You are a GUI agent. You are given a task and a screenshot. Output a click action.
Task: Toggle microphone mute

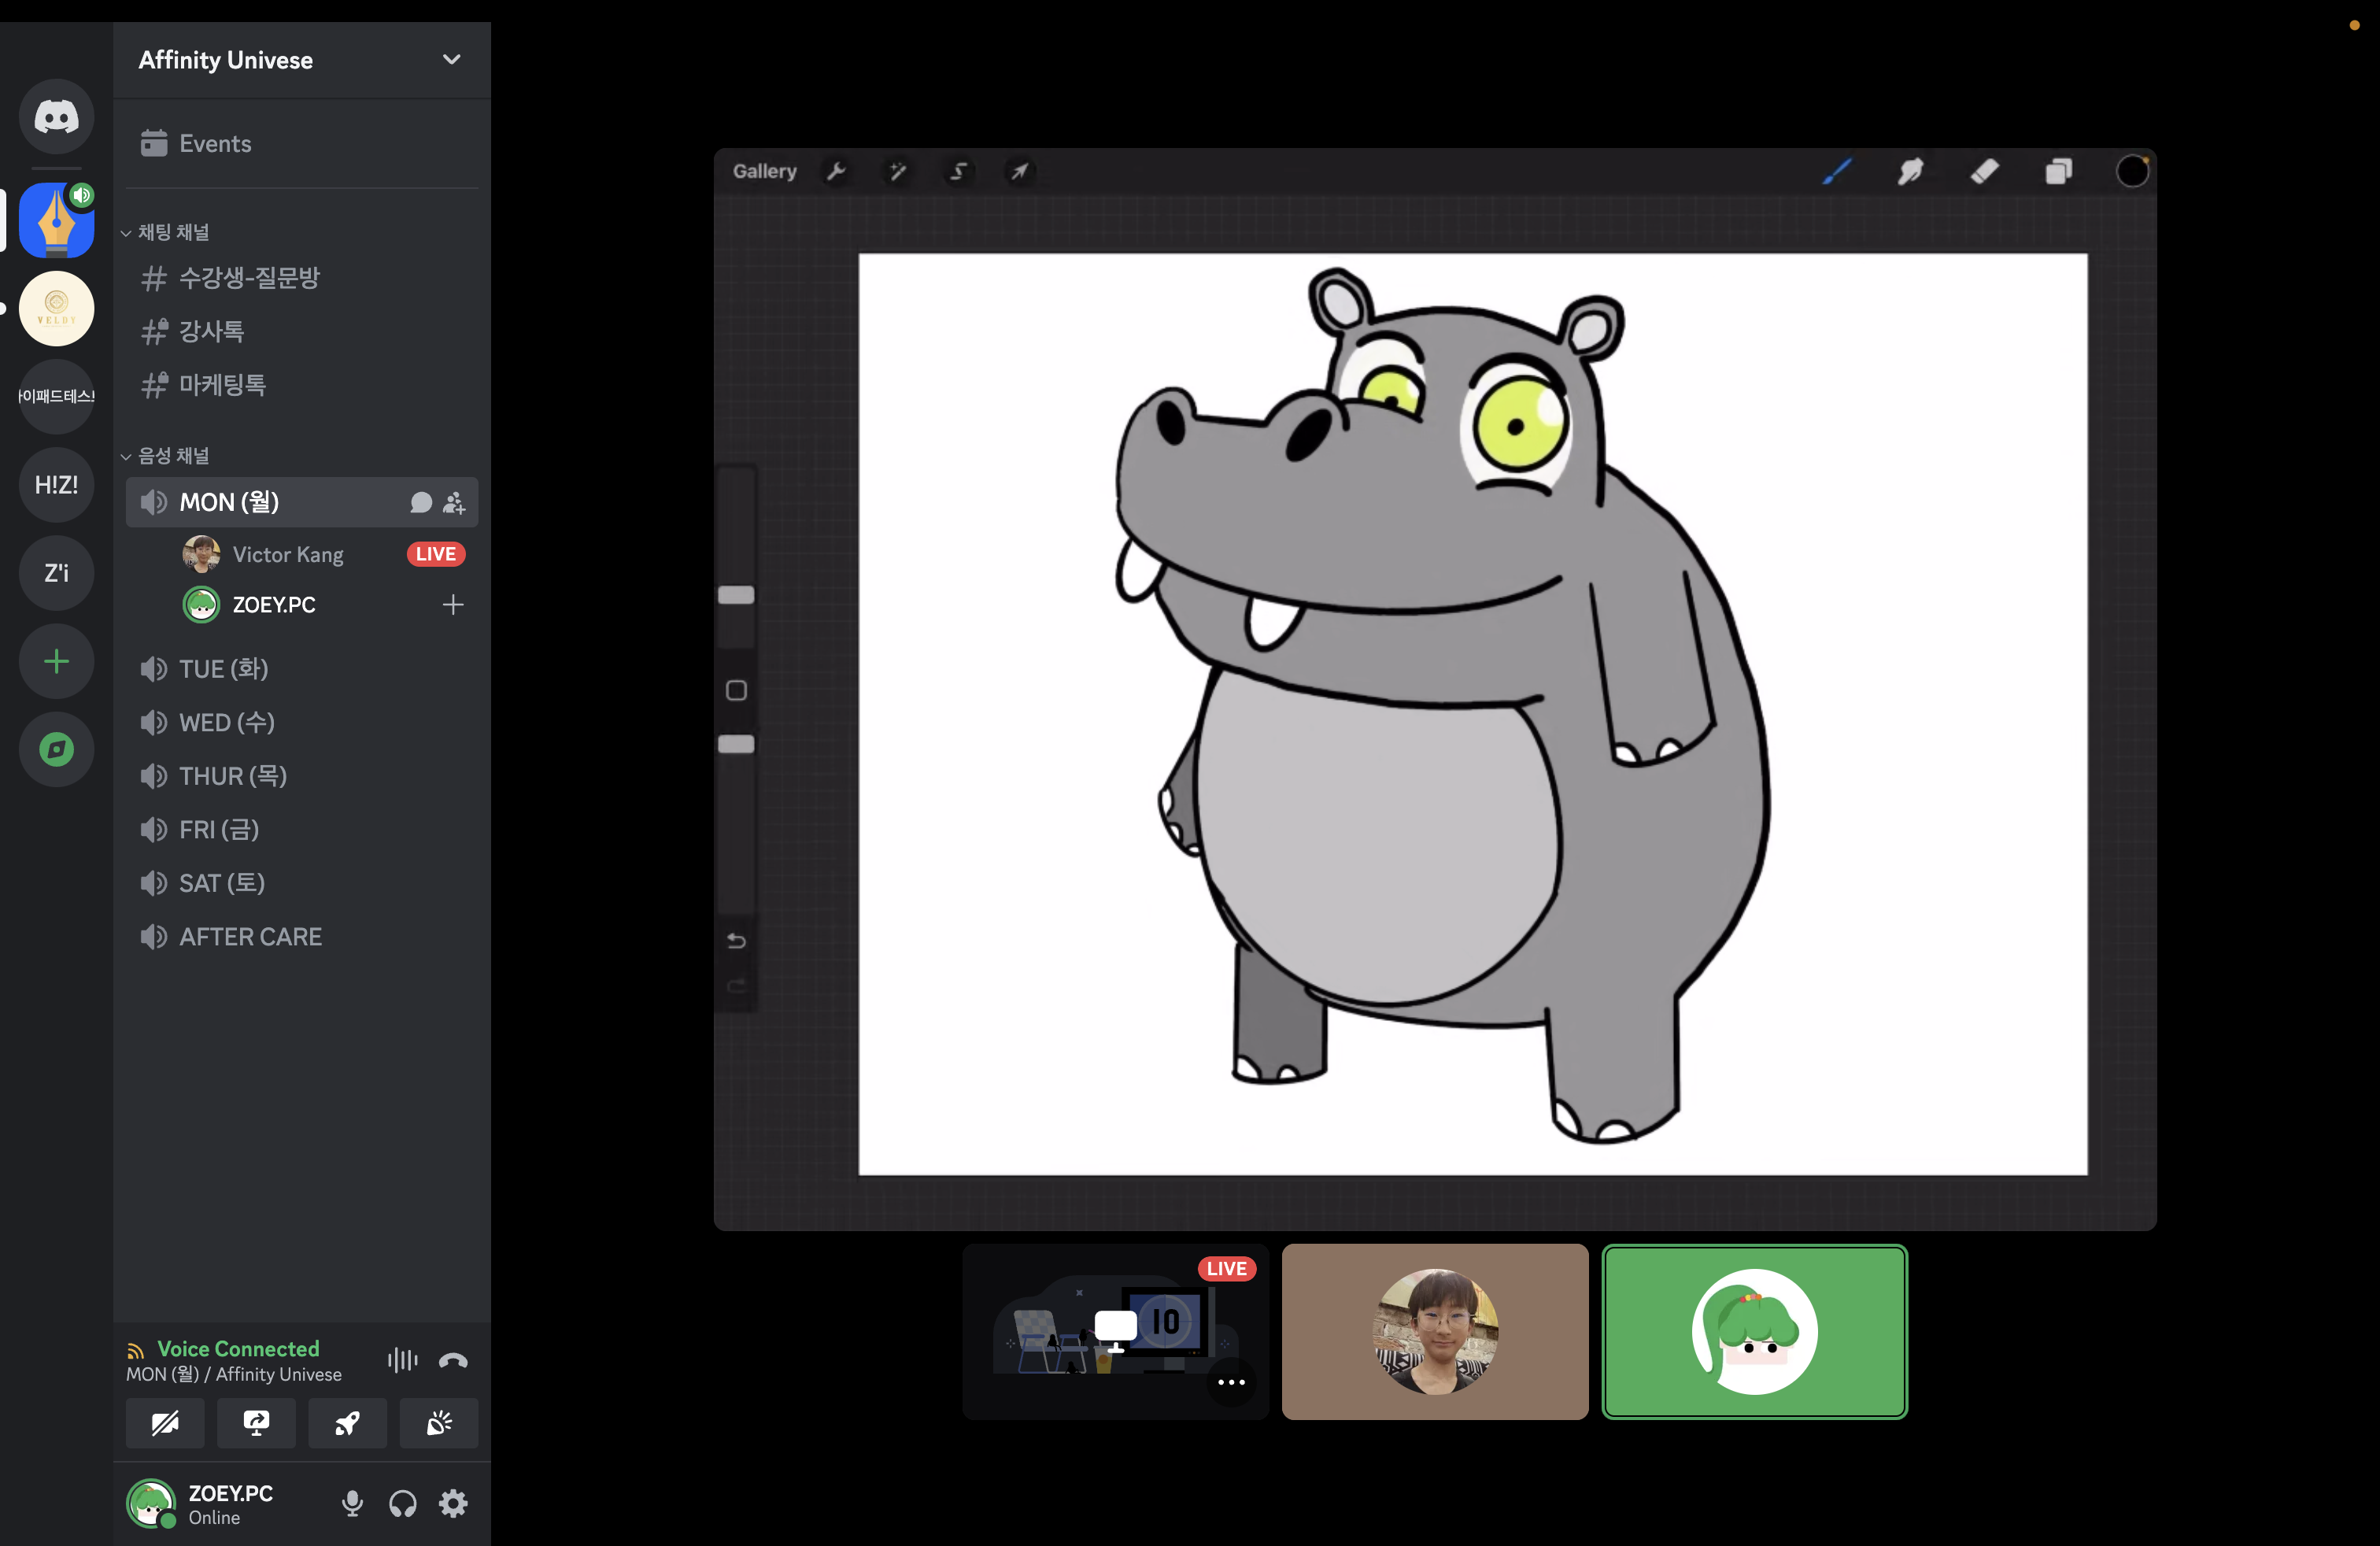tap(352, 1503)
